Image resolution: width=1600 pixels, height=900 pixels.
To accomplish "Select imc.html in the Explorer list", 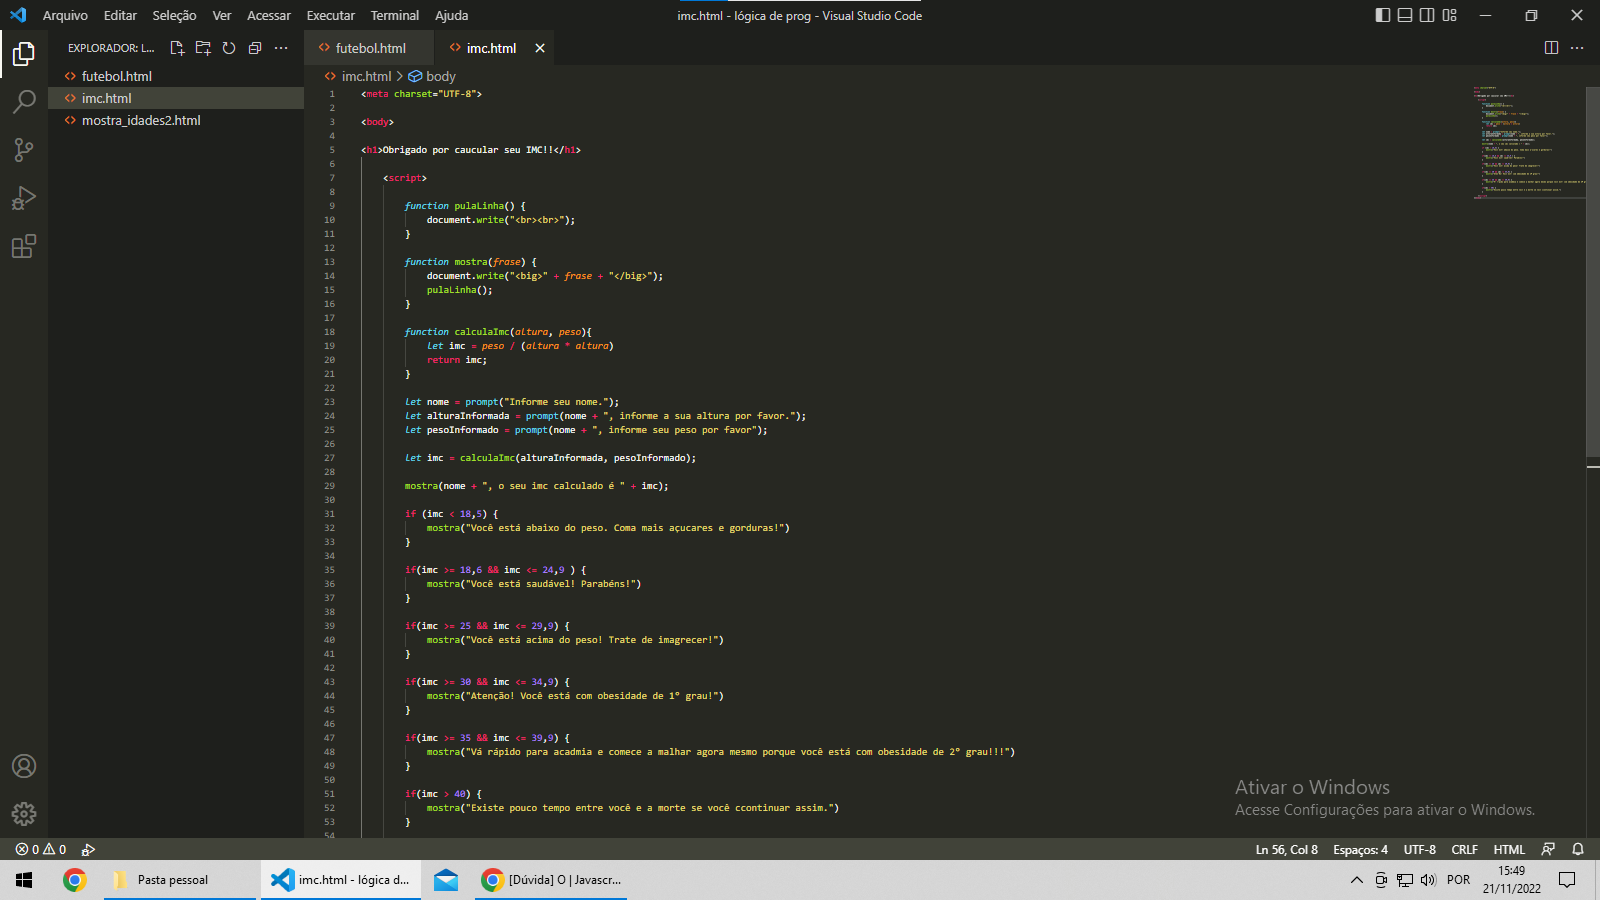I will click(x=176, y=98).
